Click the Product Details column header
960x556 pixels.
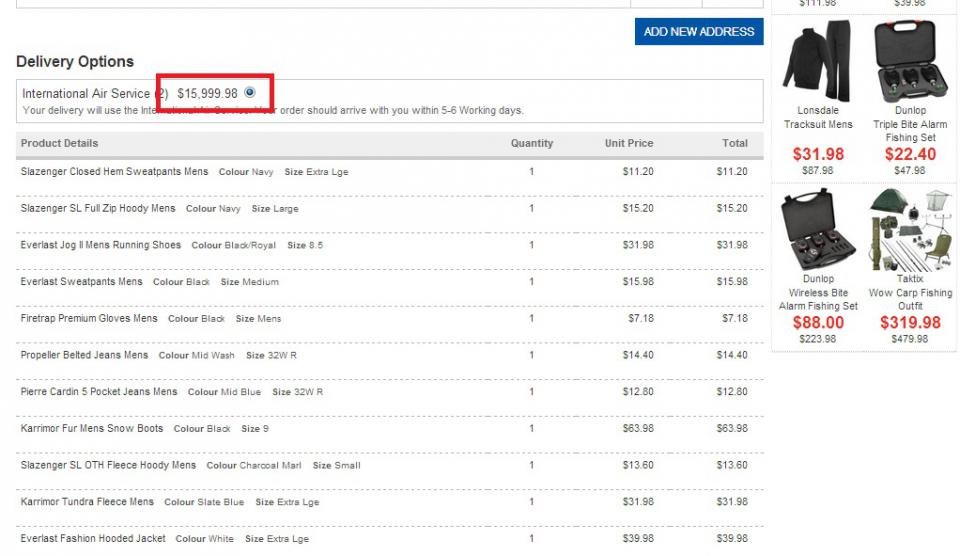click(x=59, y=144)
